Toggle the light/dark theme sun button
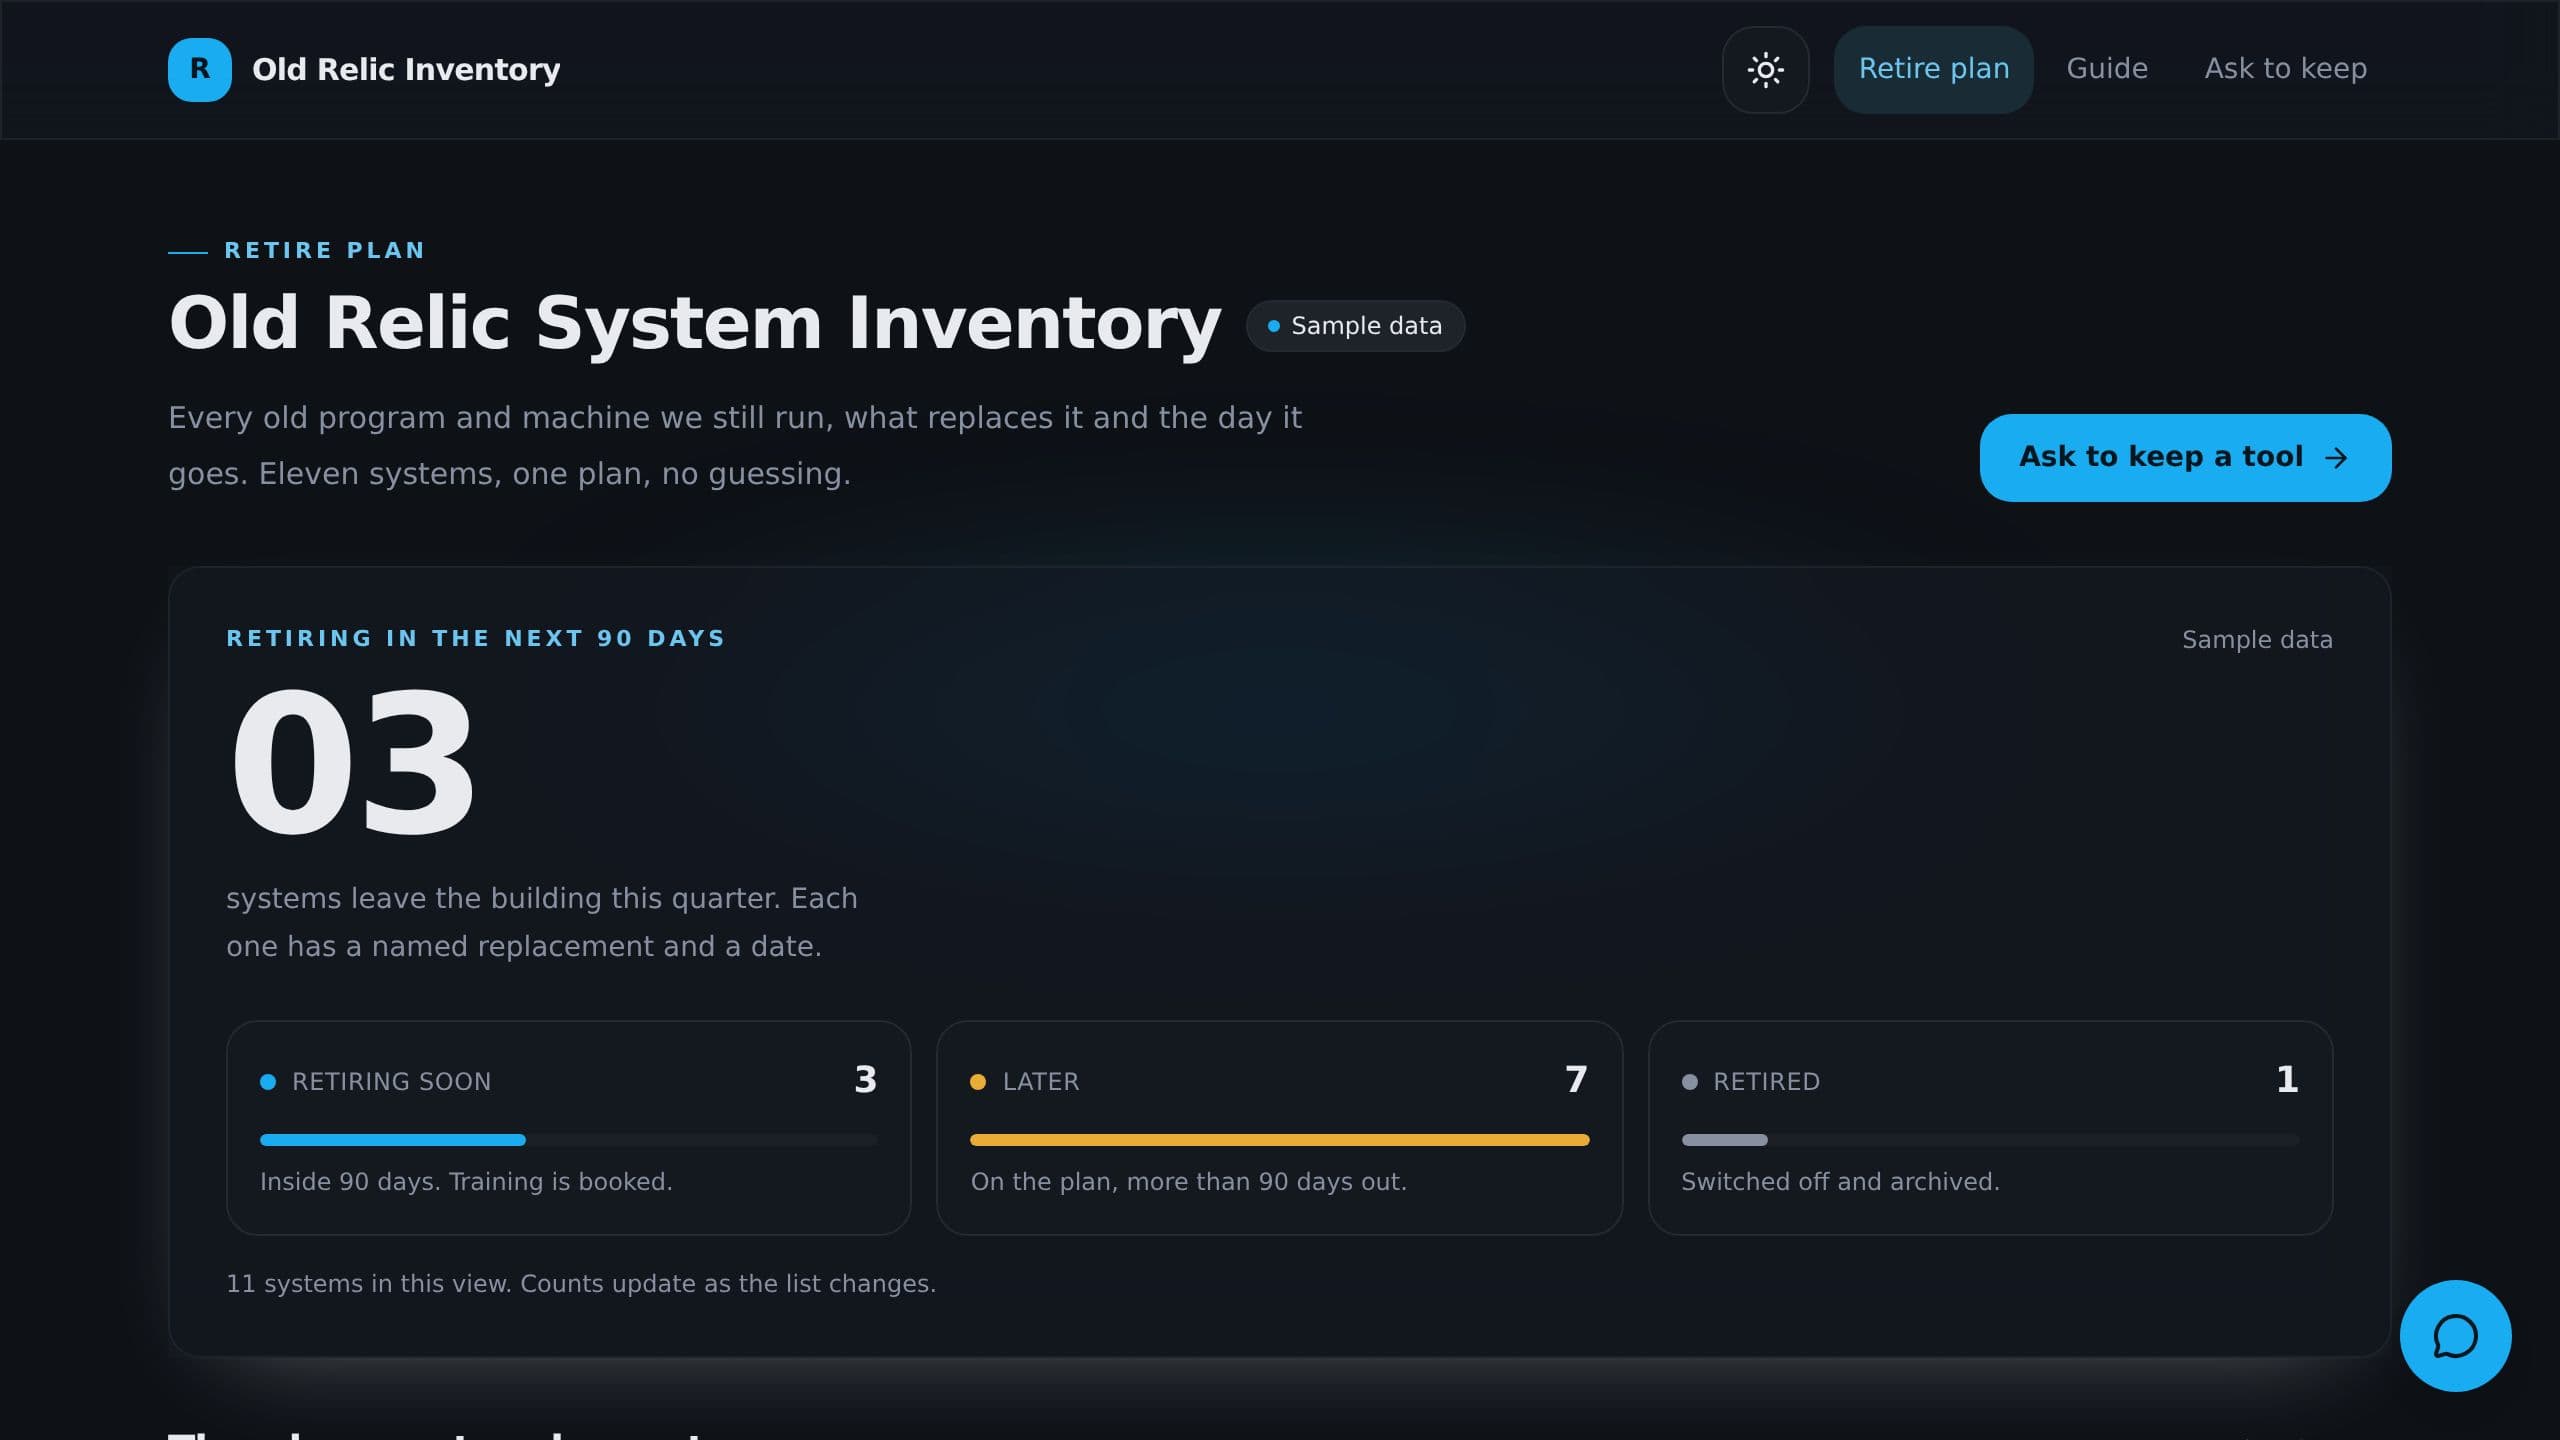 pos(1765,69)
